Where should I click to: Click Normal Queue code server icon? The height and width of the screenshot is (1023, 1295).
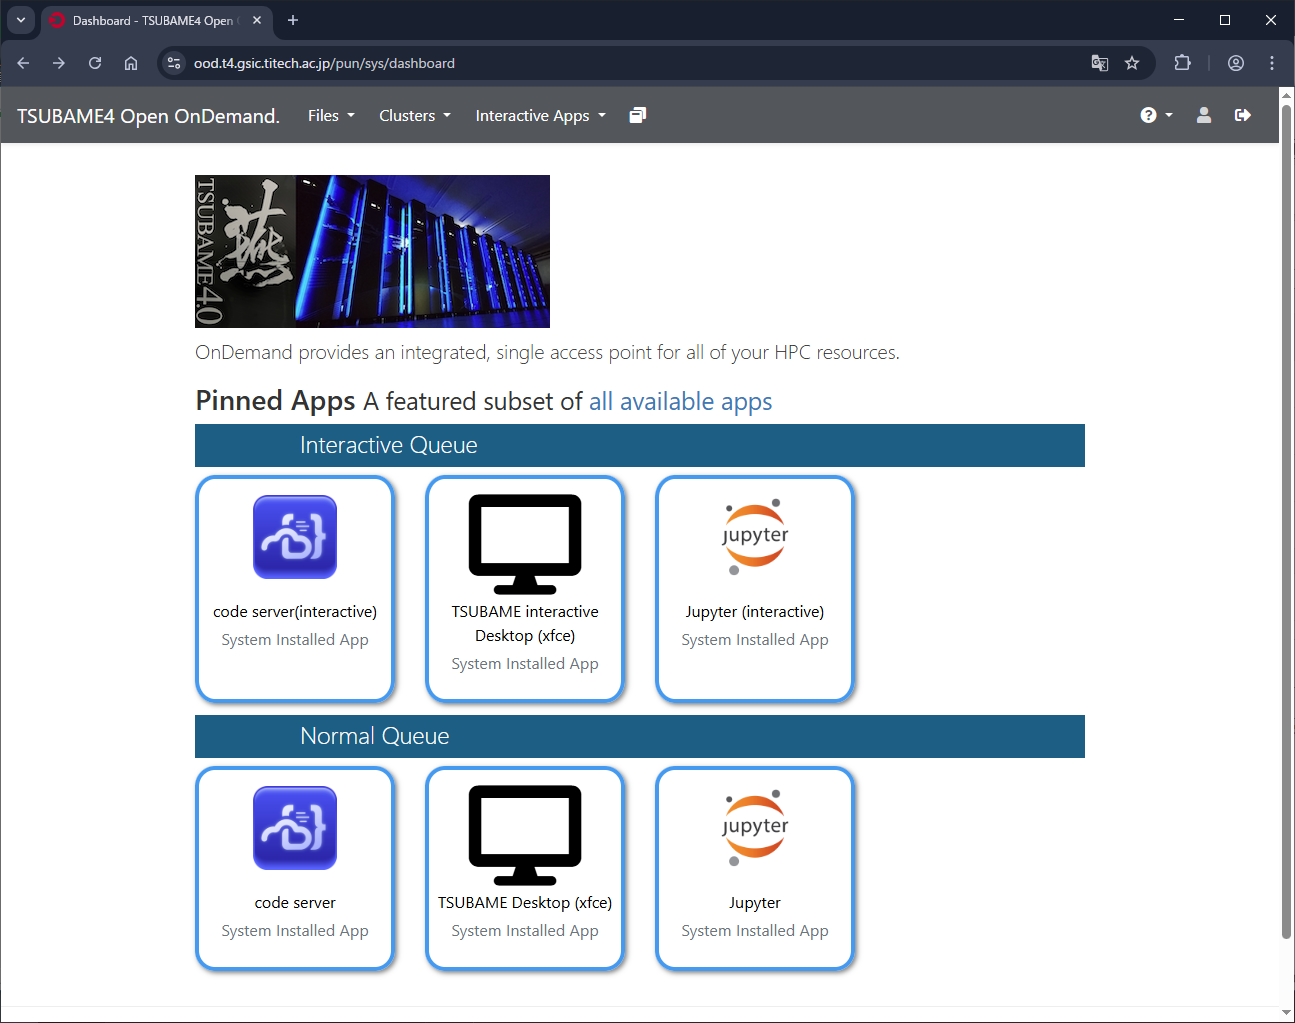click(x=294, y=828)
